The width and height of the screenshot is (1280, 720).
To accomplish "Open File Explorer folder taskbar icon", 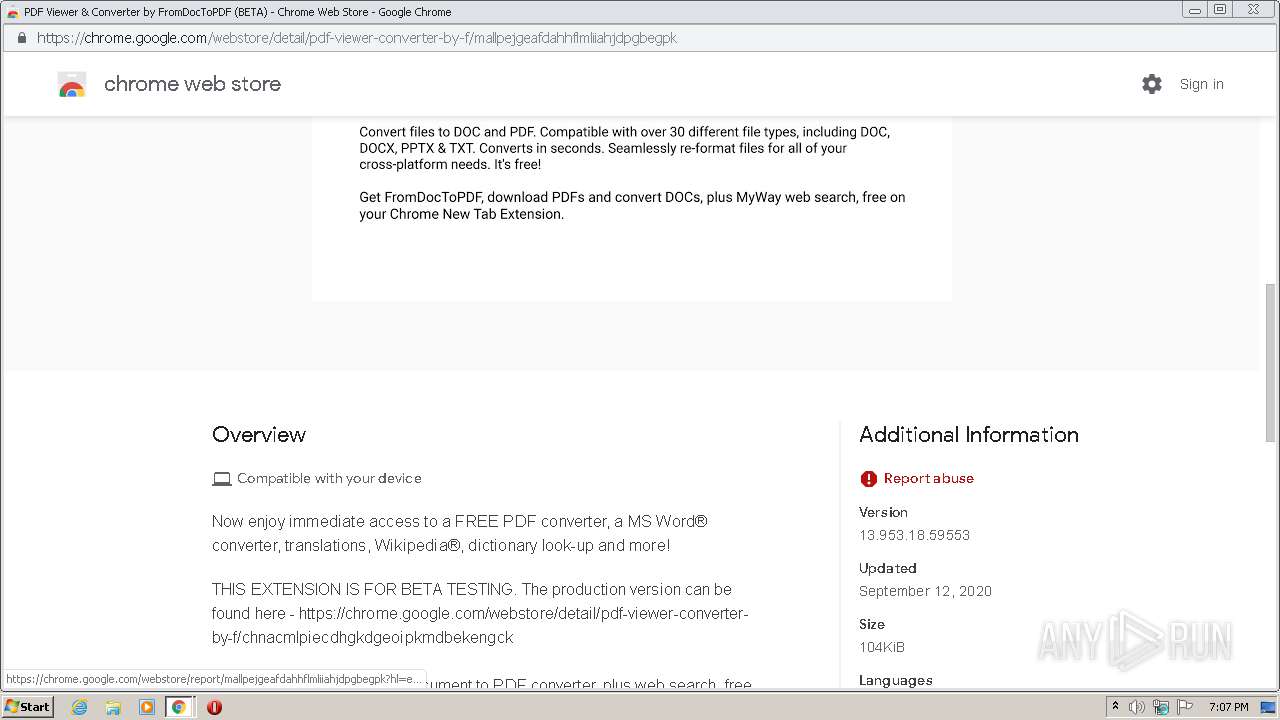I will tap(113, 707).
